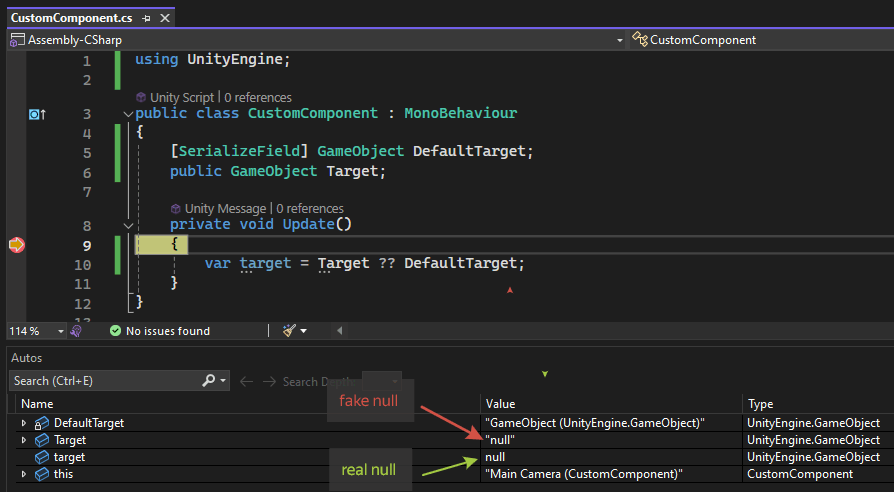Open the CustomComponent type navigation dropdown
Image resolution: width=894 pixels, height=492 pixels.
pyautogui.click(x=760, y=40)
